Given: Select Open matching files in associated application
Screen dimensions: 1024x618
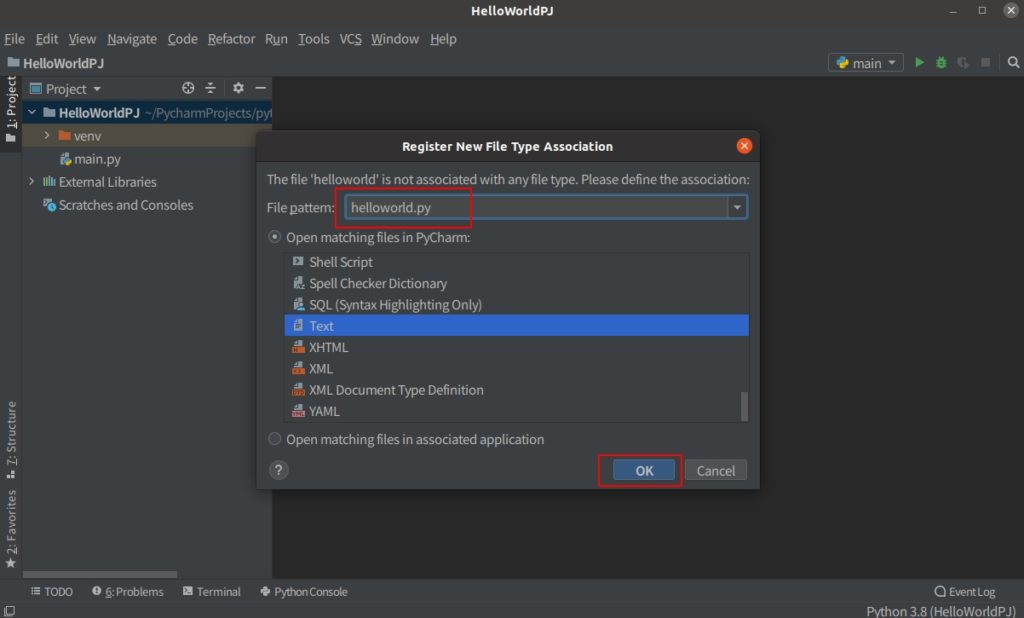Looking at the screenshot, I should (275, 439).
